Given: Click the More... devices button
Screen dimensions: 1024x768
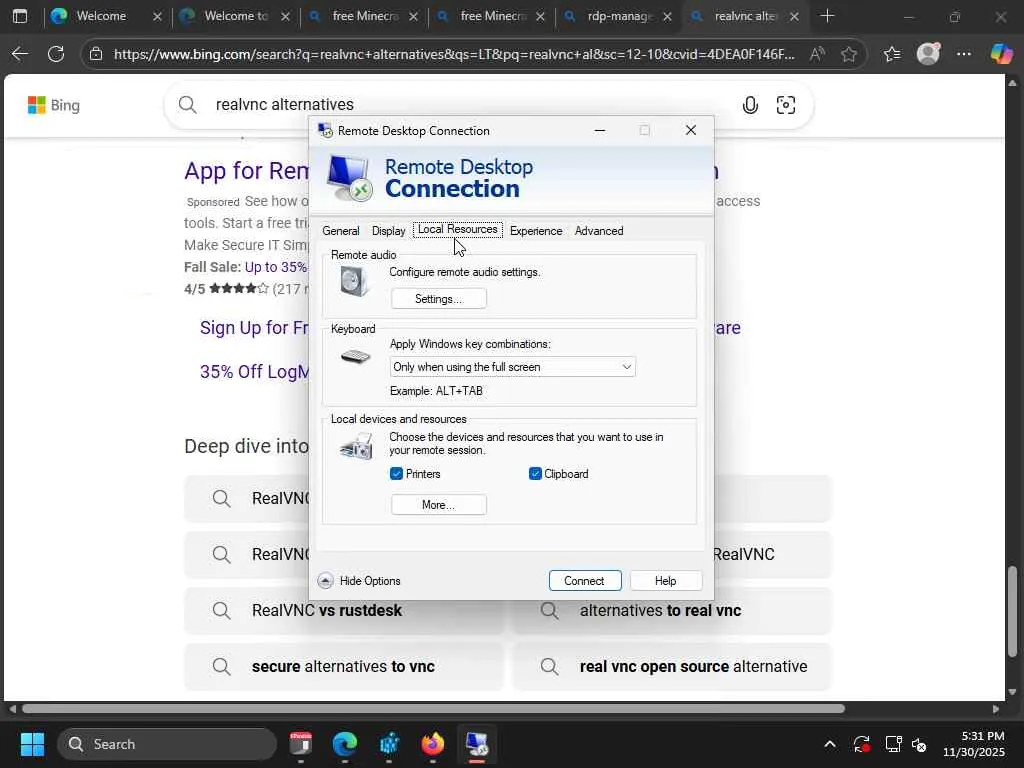Looking at the screenshot, I should click(x=438, y=505).
